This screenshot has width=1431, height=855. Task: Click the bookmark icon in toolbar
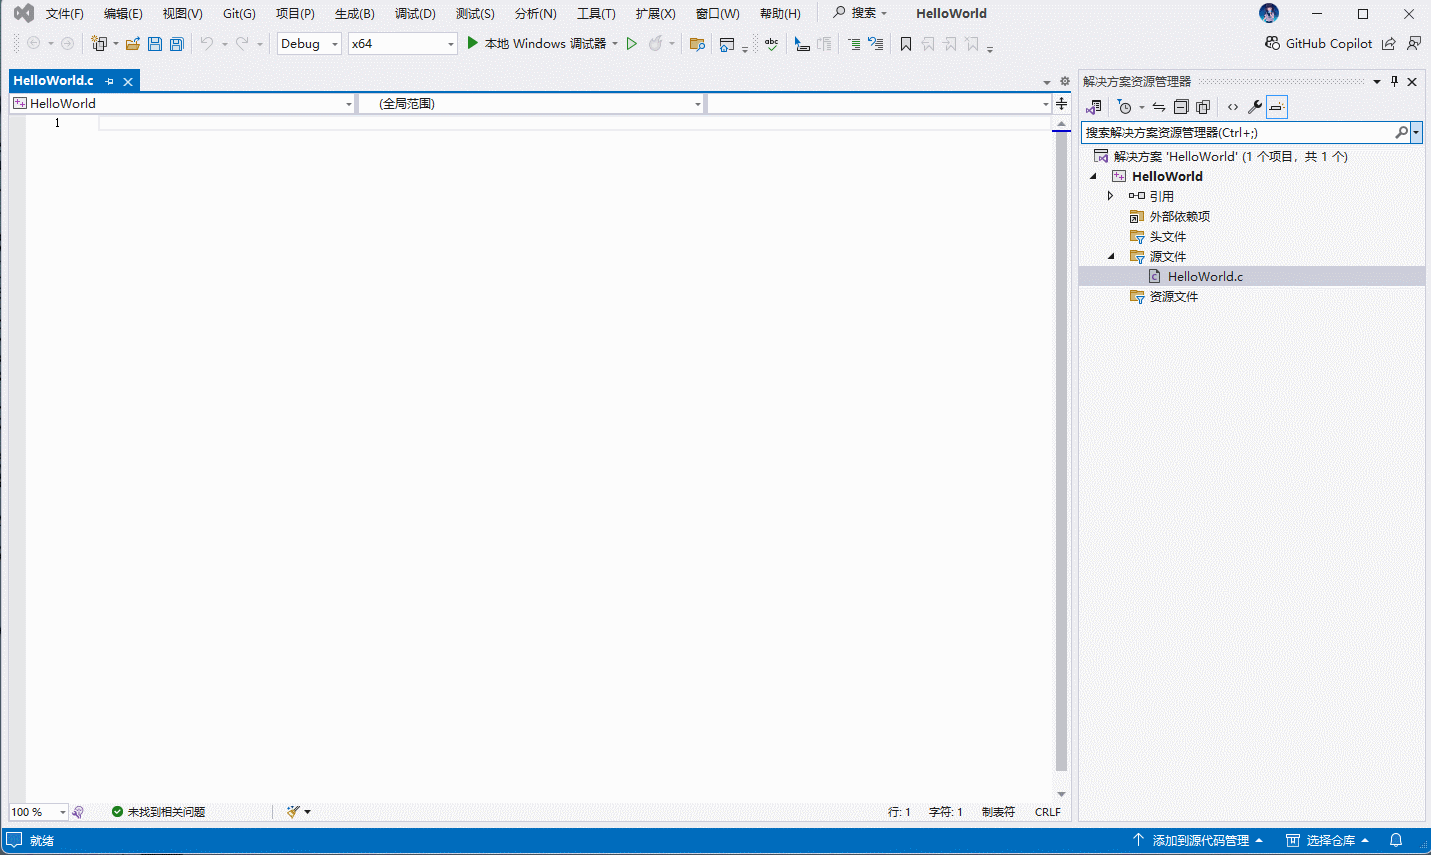point(906,44)
